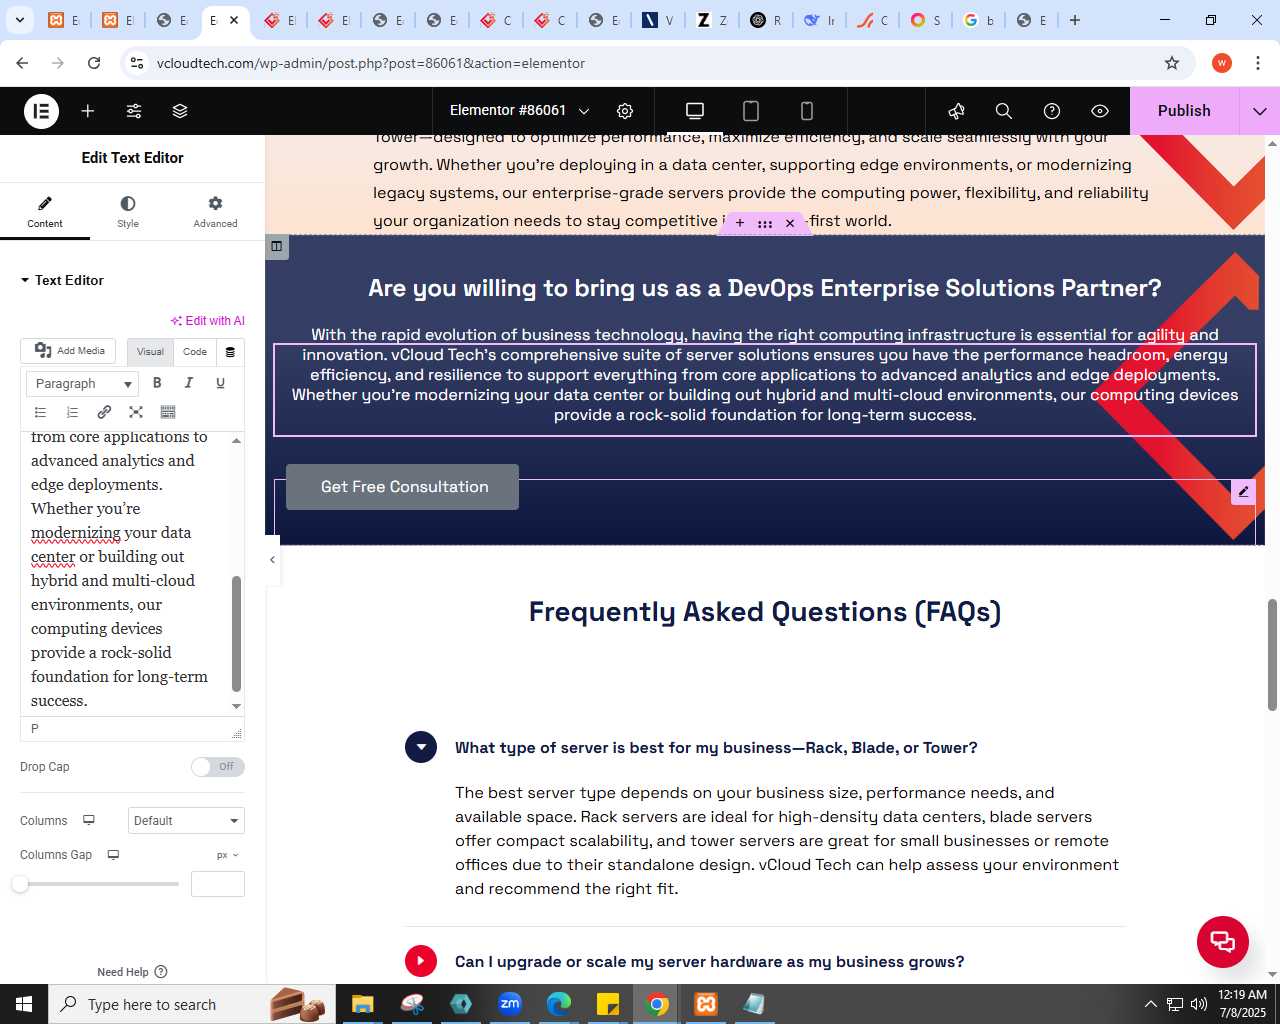This screenshot has width=1280, height=1024.
Task: Expand the Elementor #86061 document dropdown
Action: coord(520,111)
